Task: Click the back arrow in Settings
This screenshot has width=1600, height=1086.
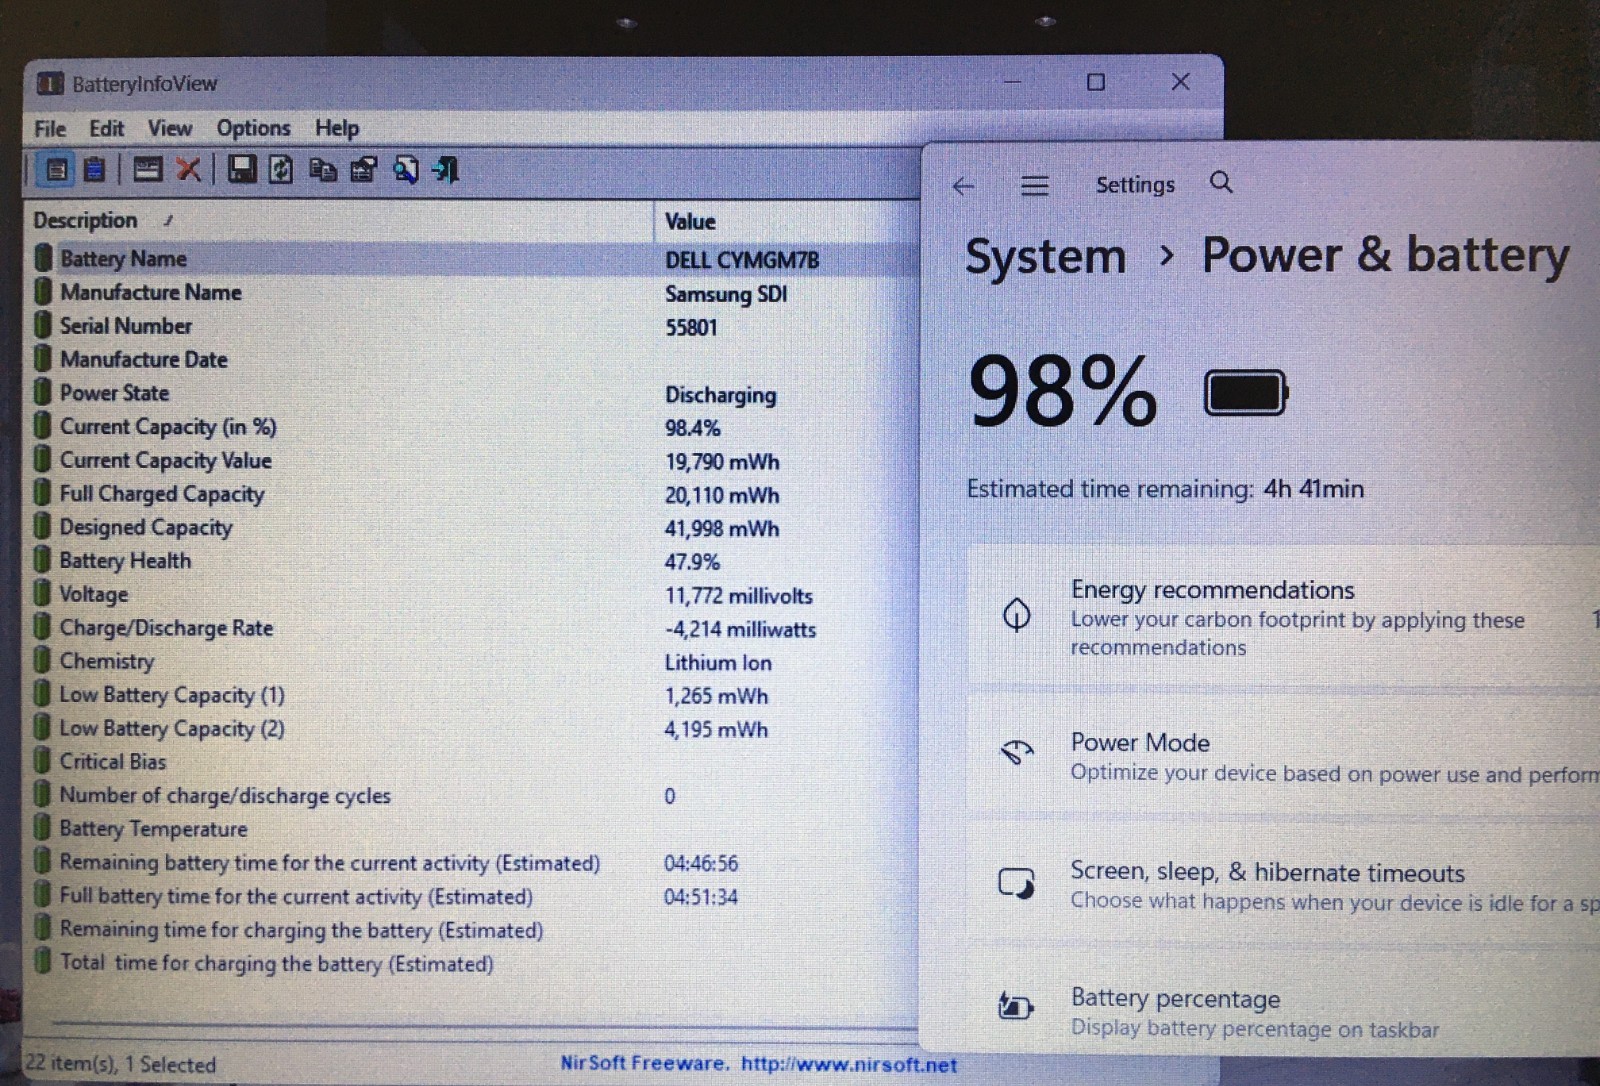Action: click(x=963, y=186)
